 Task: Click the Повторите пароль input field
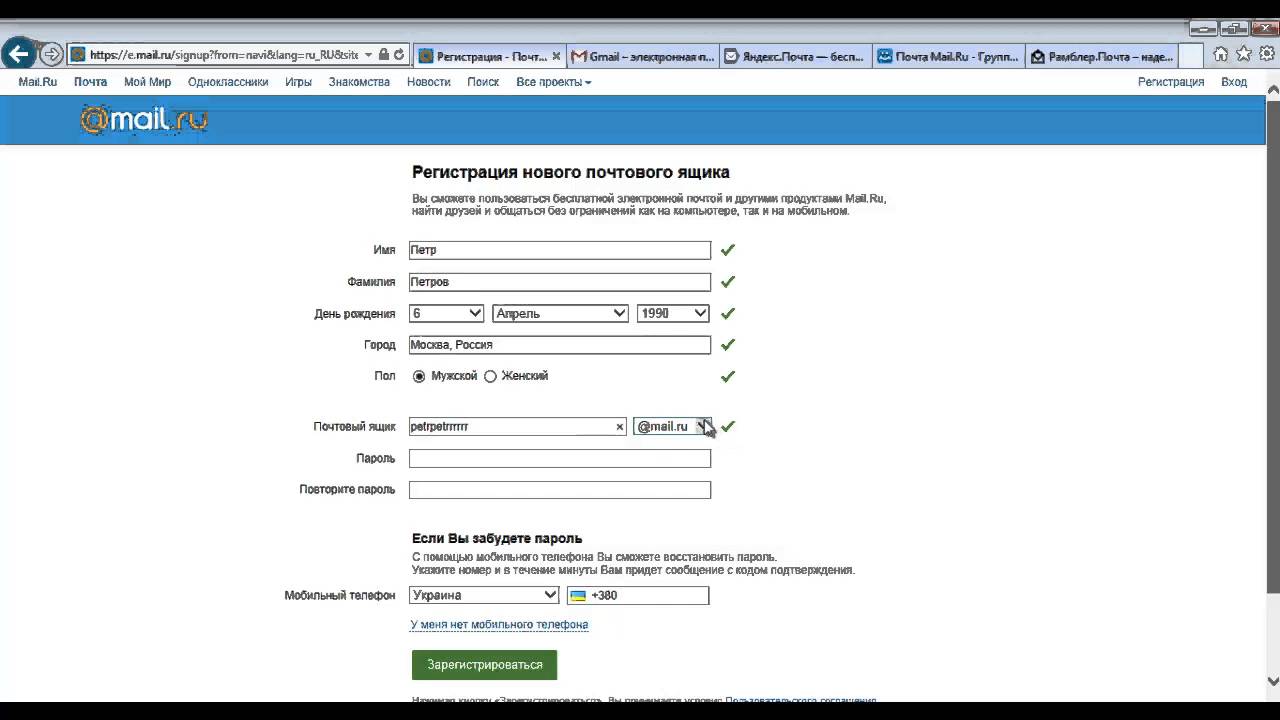[560, 490]
